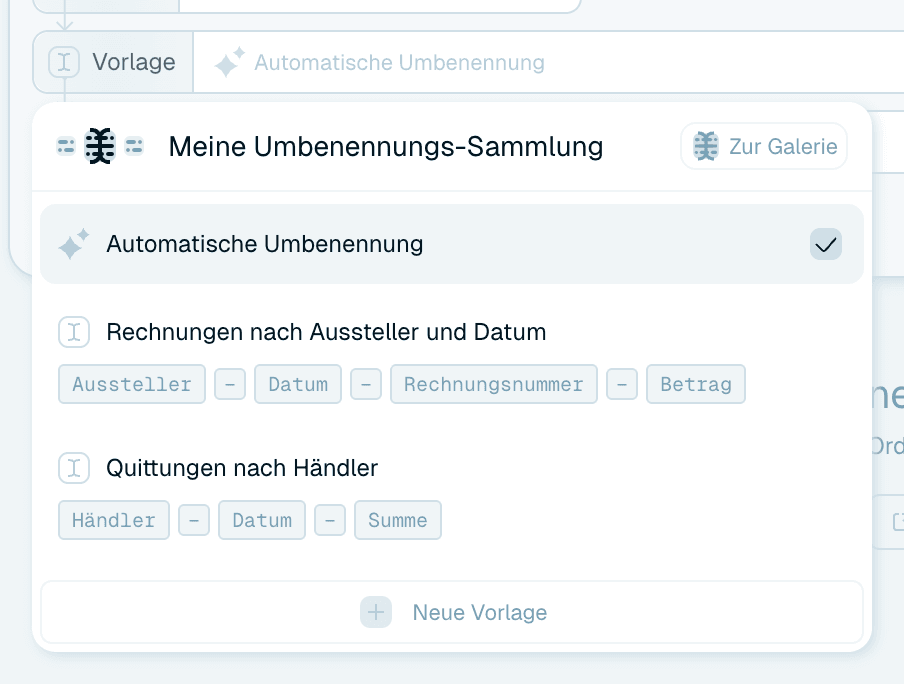The image size is (904, 684).
Task: Click the Rechnungsnummer token chip
Action: (x=494, y=384)
